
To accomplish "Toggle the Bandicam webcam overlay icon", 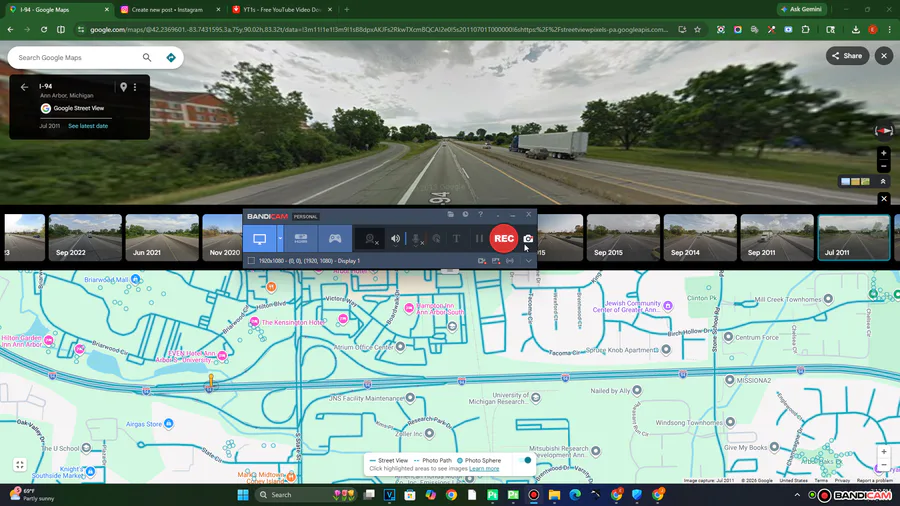I will pyautogui.click(x=371, y=239).
